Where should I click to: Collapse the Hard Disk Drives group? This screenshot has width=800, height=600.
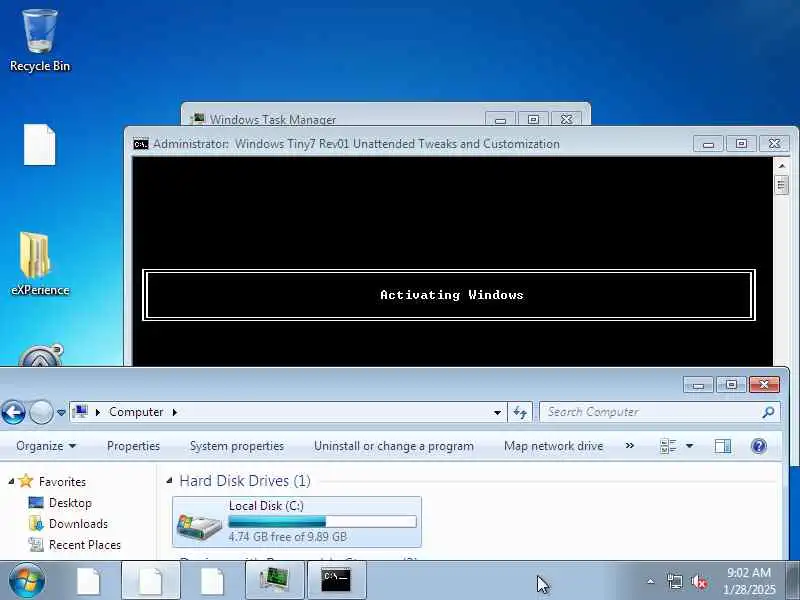169,481
